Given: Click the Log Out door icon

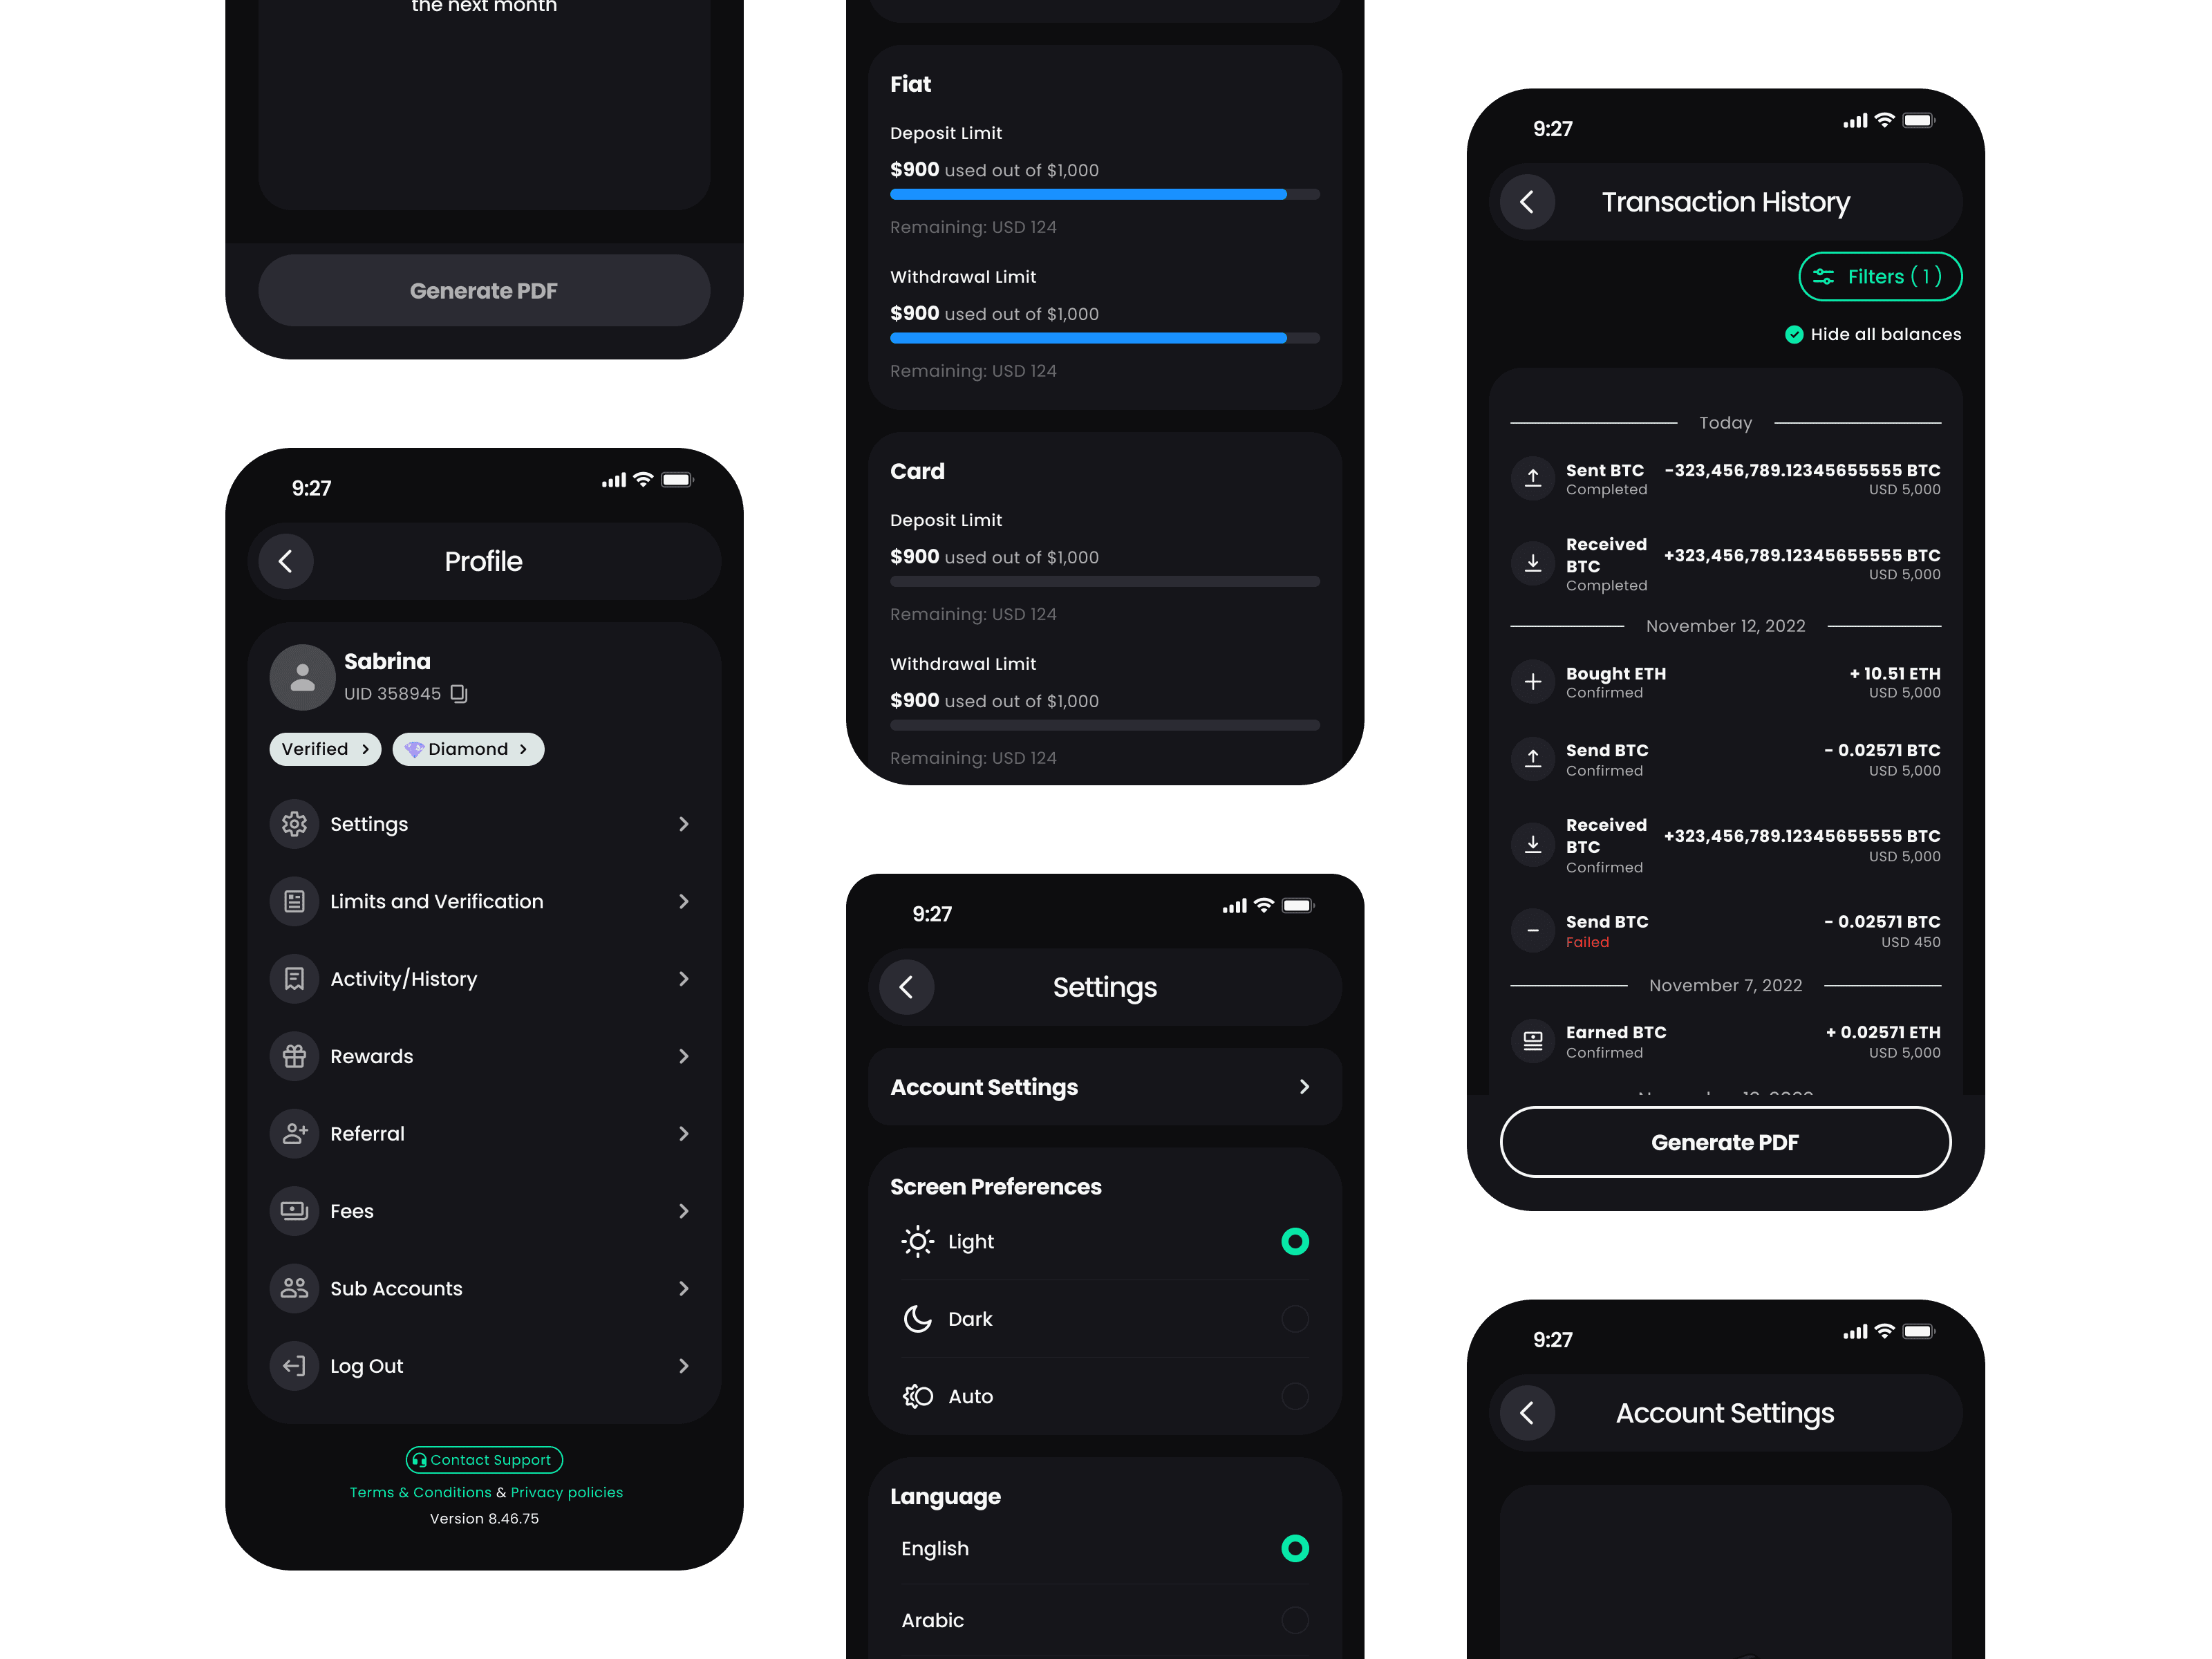Looking at the screenshot, I should [x=294, y=1366].
